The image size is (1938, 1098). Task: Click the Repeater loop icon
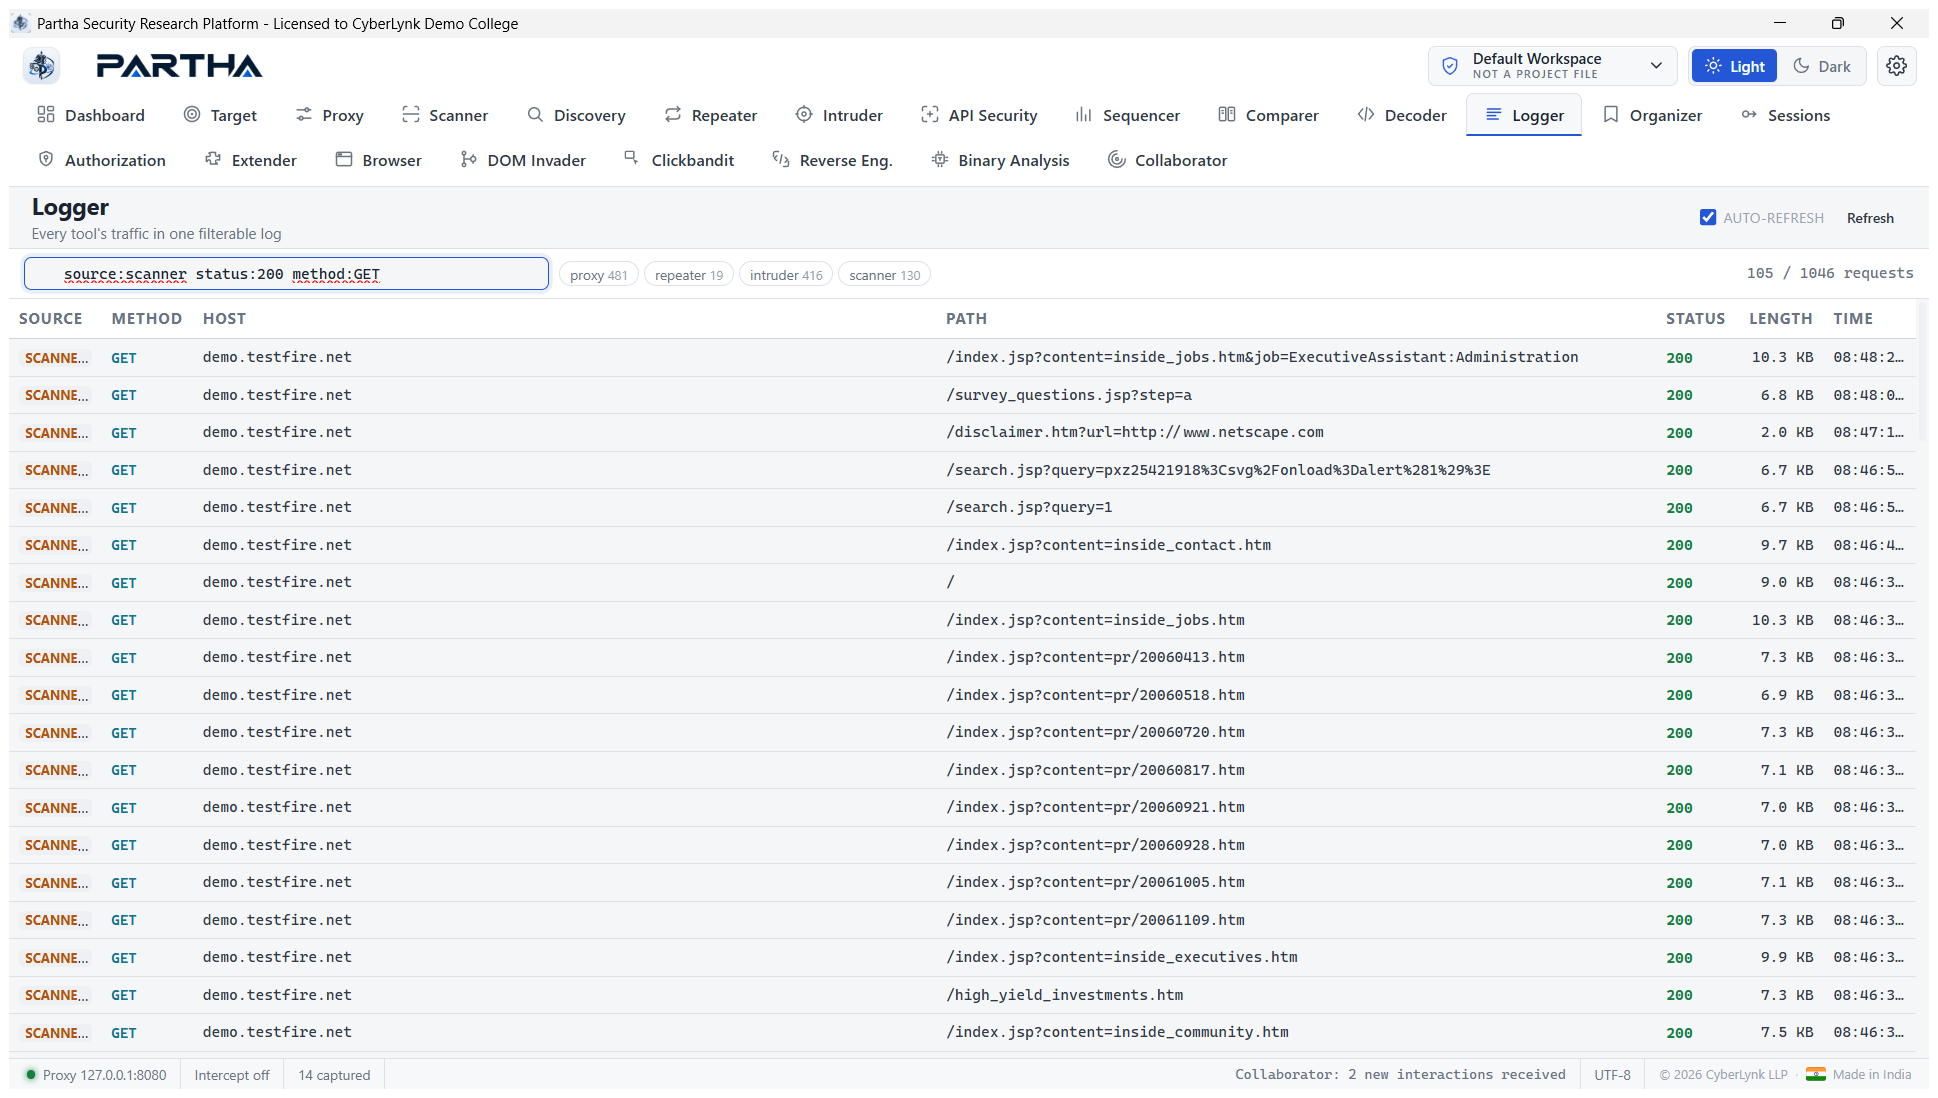point(673,115)
